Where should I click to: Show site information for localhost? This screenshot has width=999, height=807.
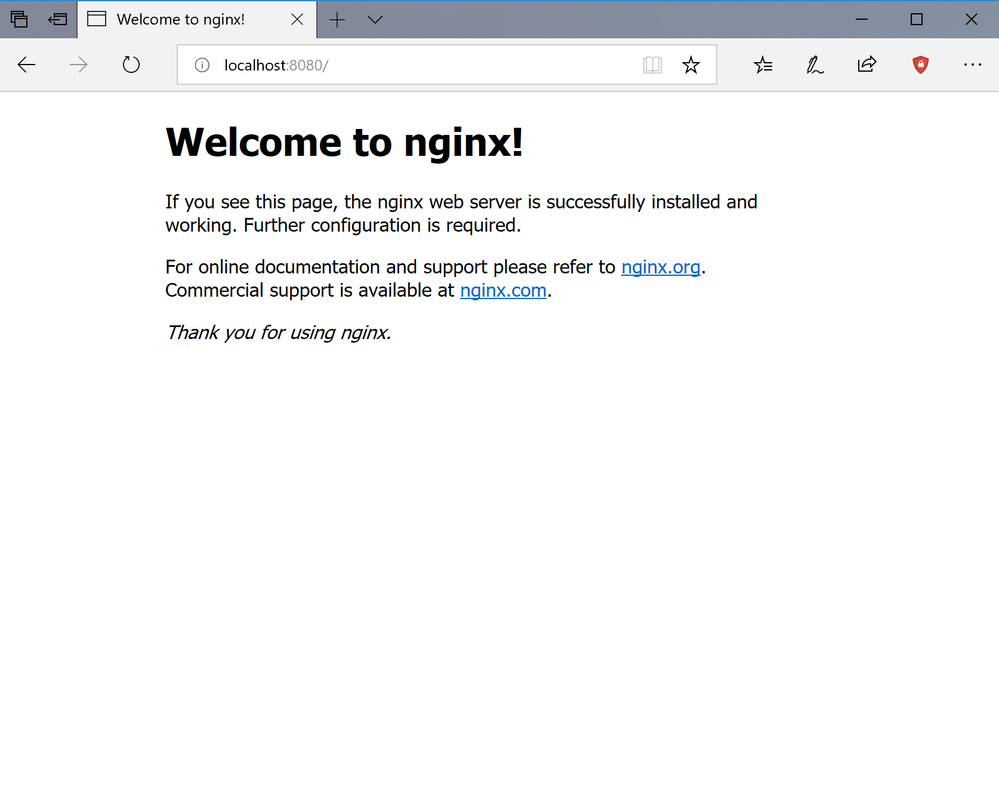[202, 65]
